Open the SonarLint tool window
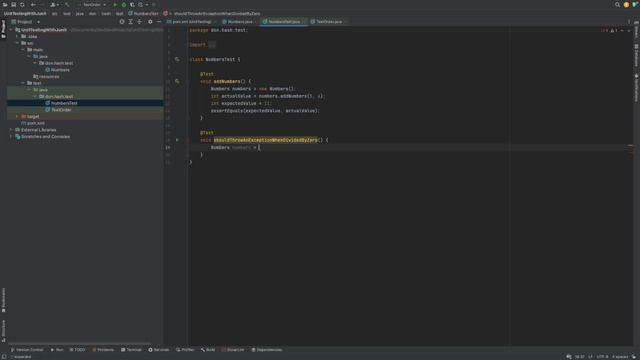Screen dimensions: 640x360 (x=233, y=350)
